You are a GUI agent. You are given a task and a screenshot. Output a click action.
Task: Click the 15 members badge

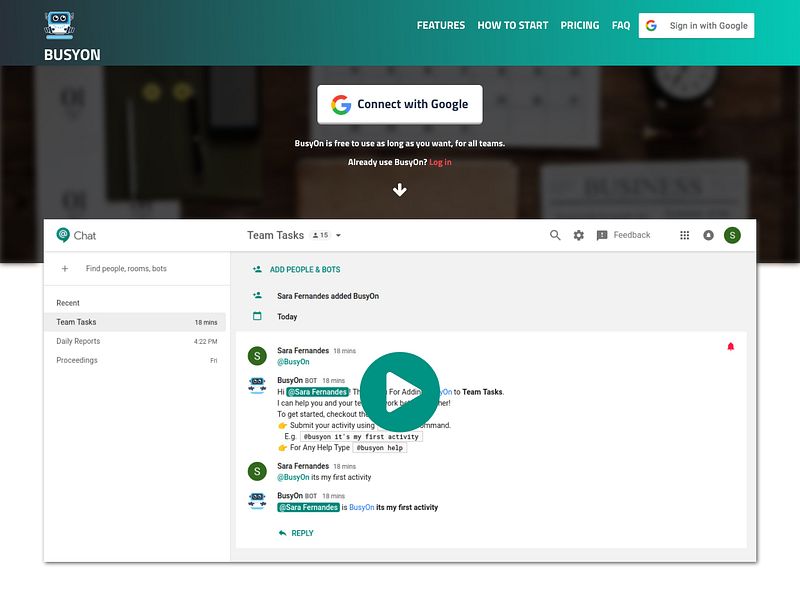pyautogui.click(x=320, y=235)
